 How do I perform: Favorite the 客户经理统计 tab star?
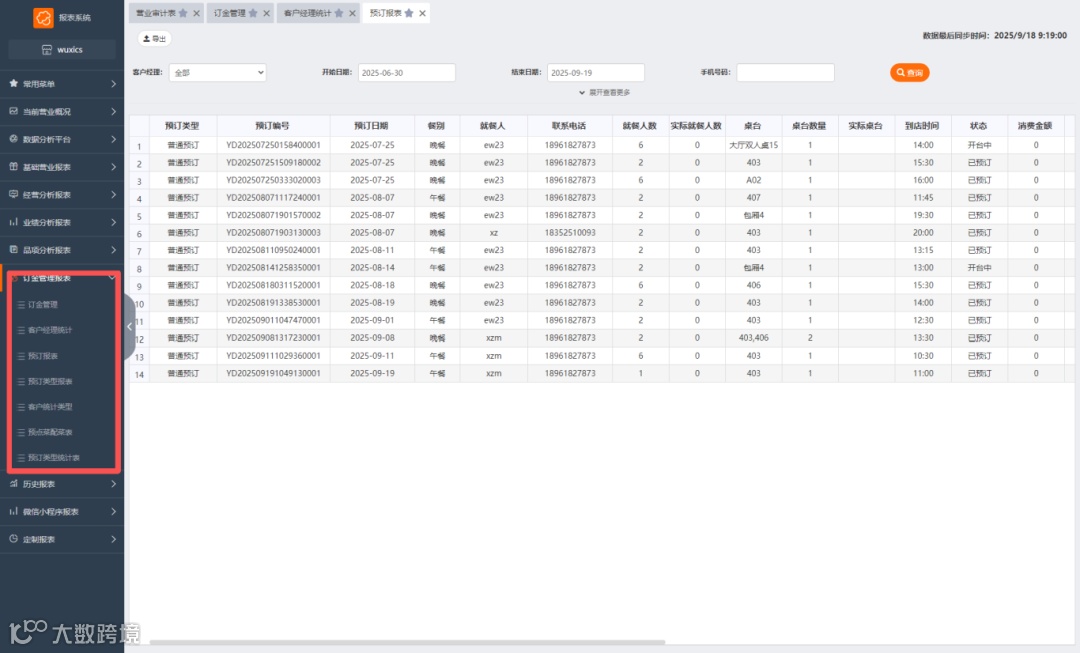[339, 13]
